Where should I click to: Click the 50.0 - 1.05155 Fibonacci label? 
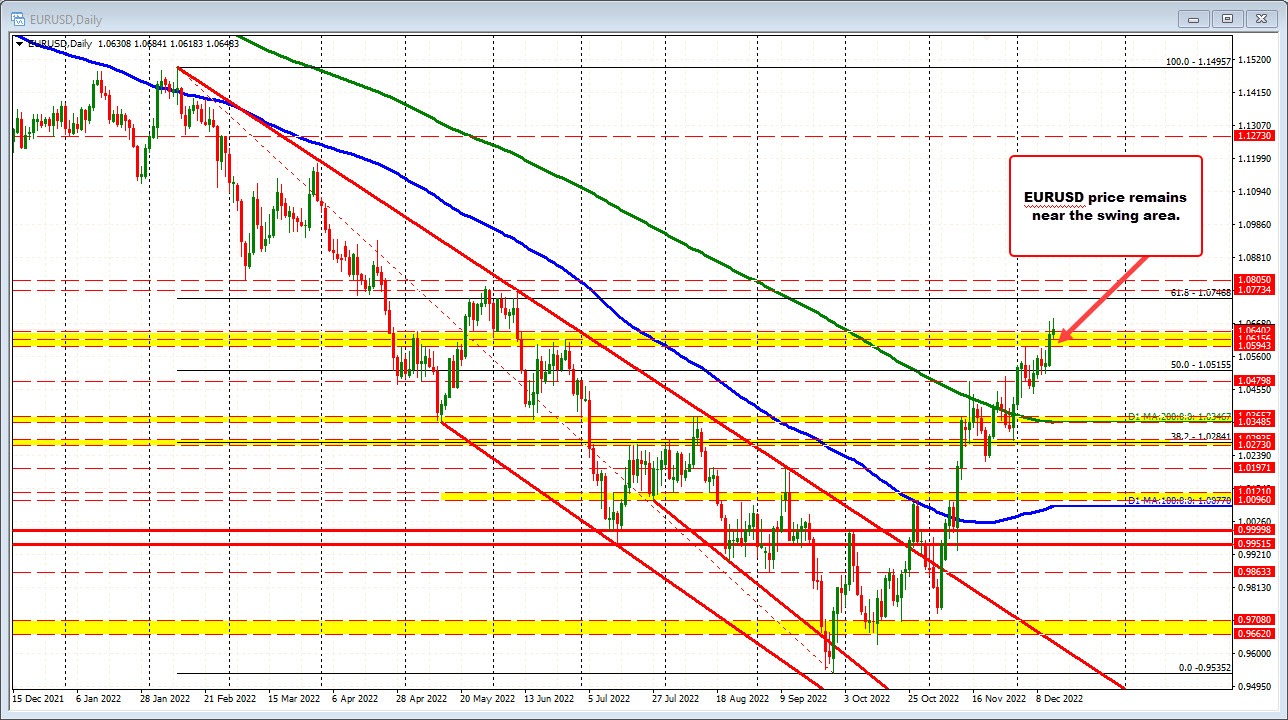click(1200, 365)
